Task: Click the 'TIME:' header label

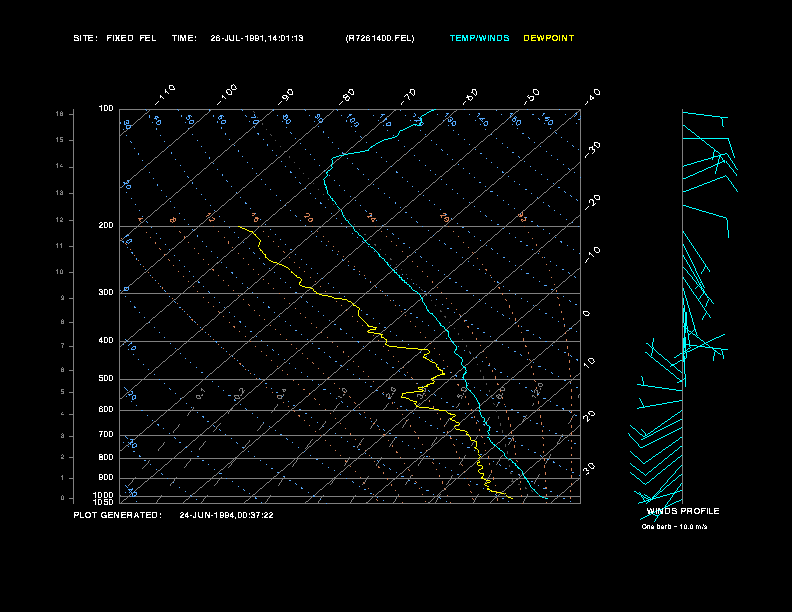Action: point(184,38)
